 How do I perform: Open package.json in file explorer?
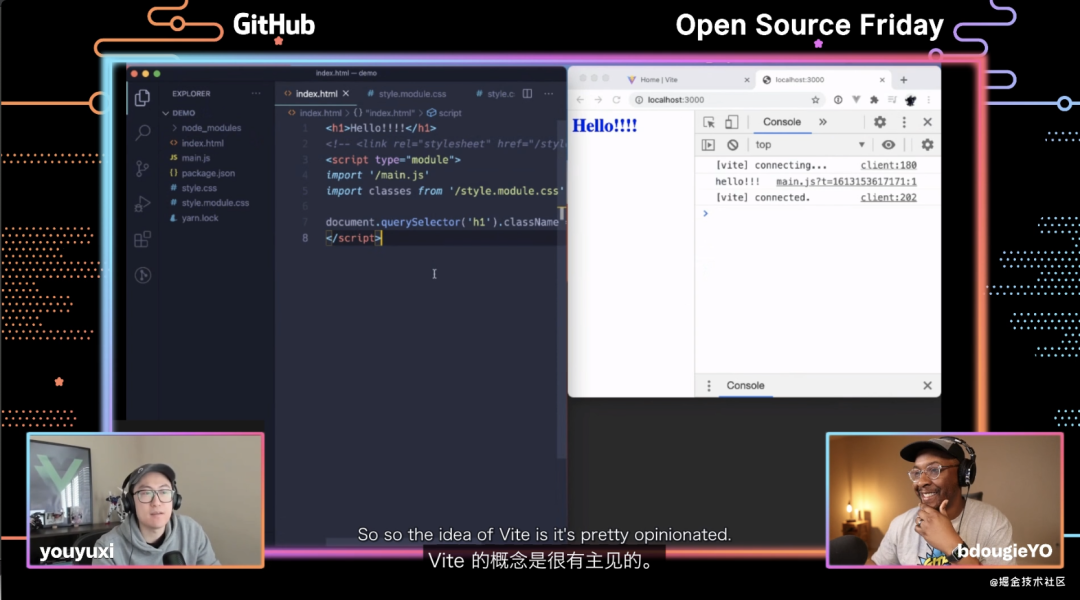coord(208,174)
